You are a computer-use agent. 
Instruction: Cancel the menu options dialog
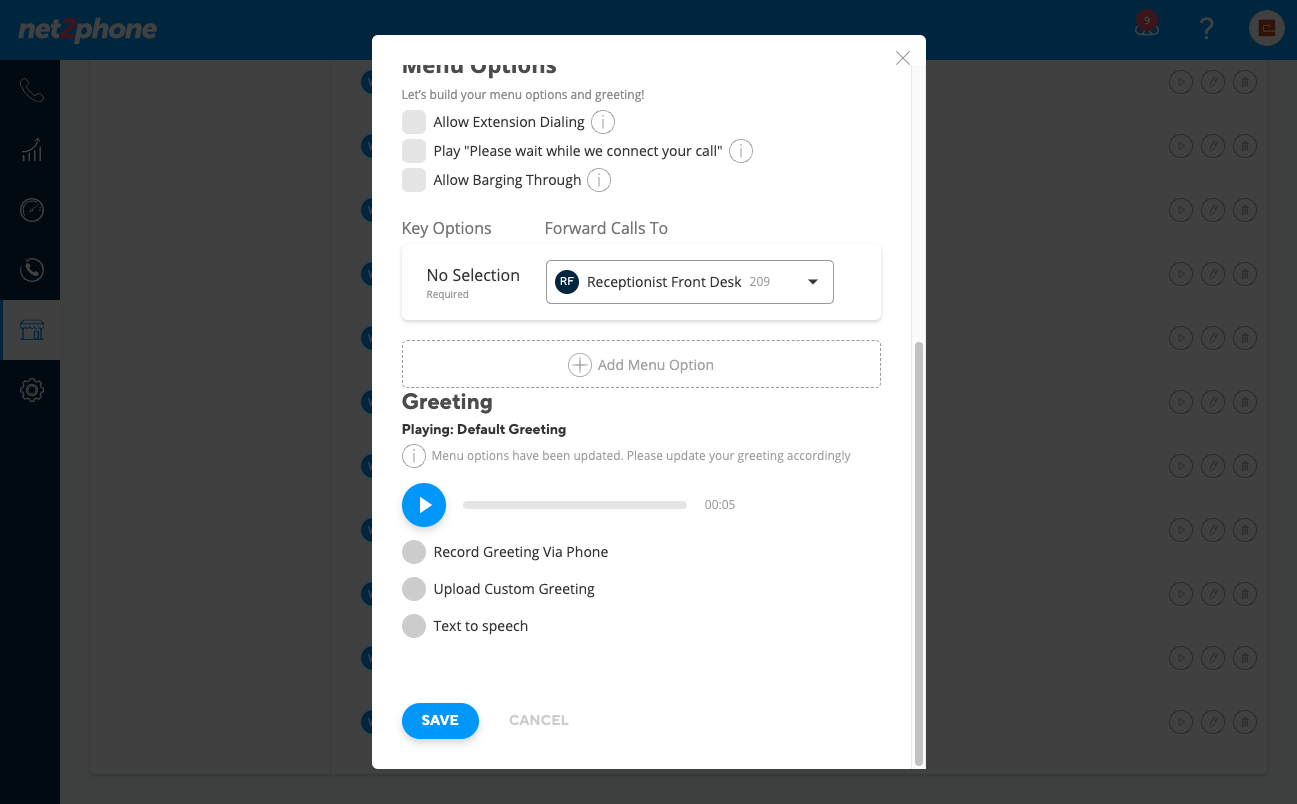(538, 720)
